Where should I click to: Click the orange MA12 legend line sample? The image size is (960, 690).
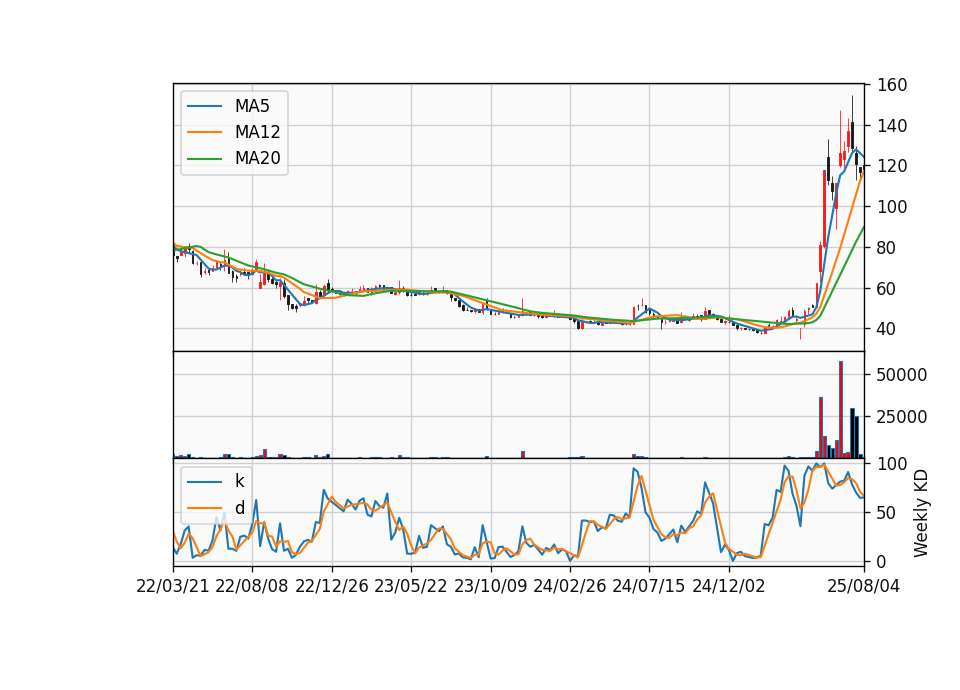click(x=204, y=132)
